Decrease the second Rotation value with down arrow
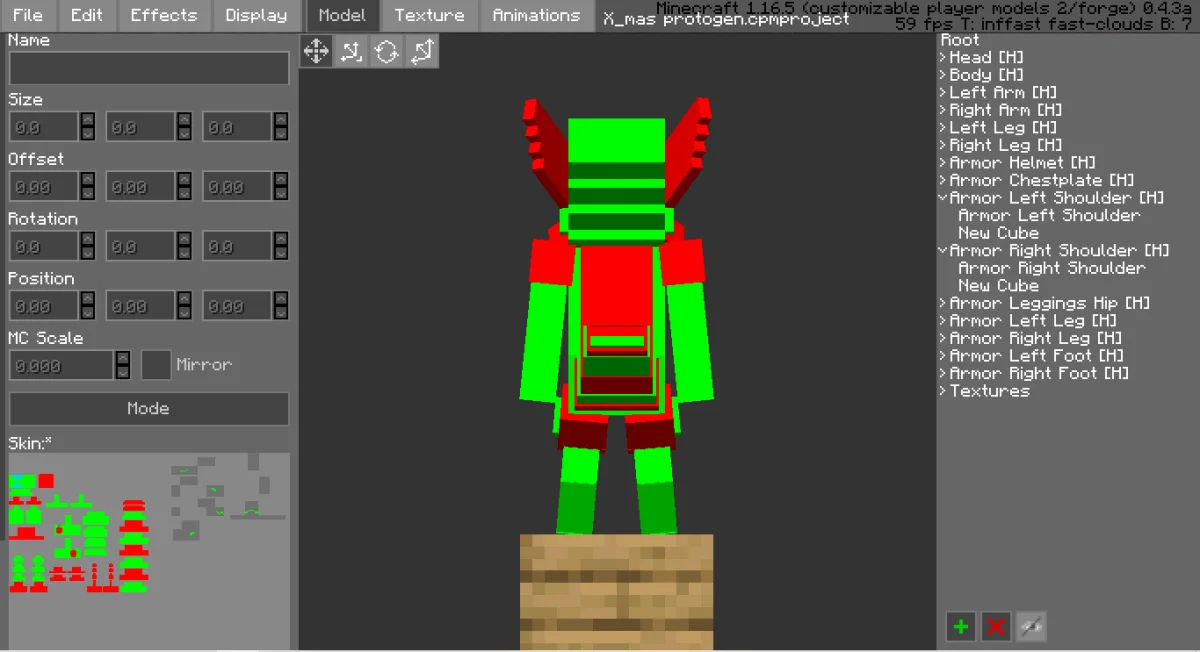This screenshot has height=652, width=1200. pos(184,253)
